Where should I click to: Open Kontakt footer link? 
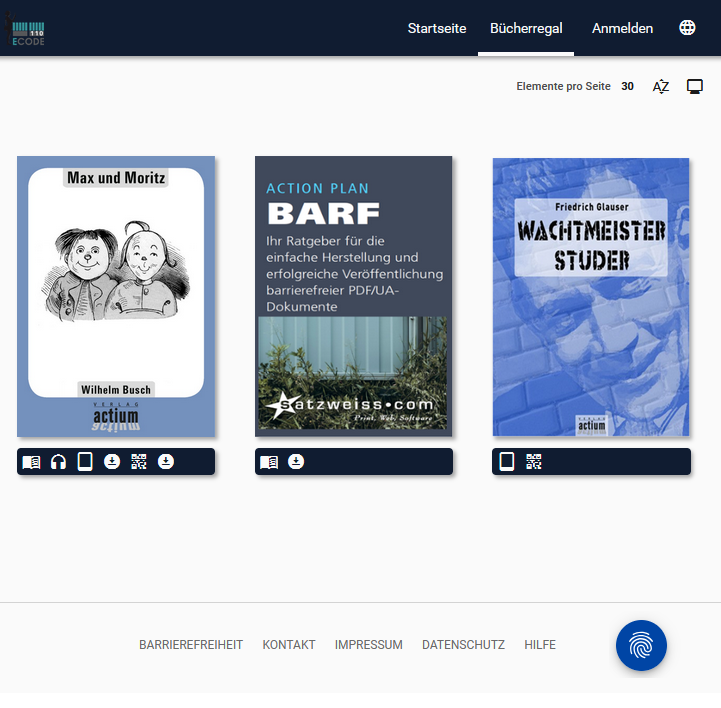289,645
